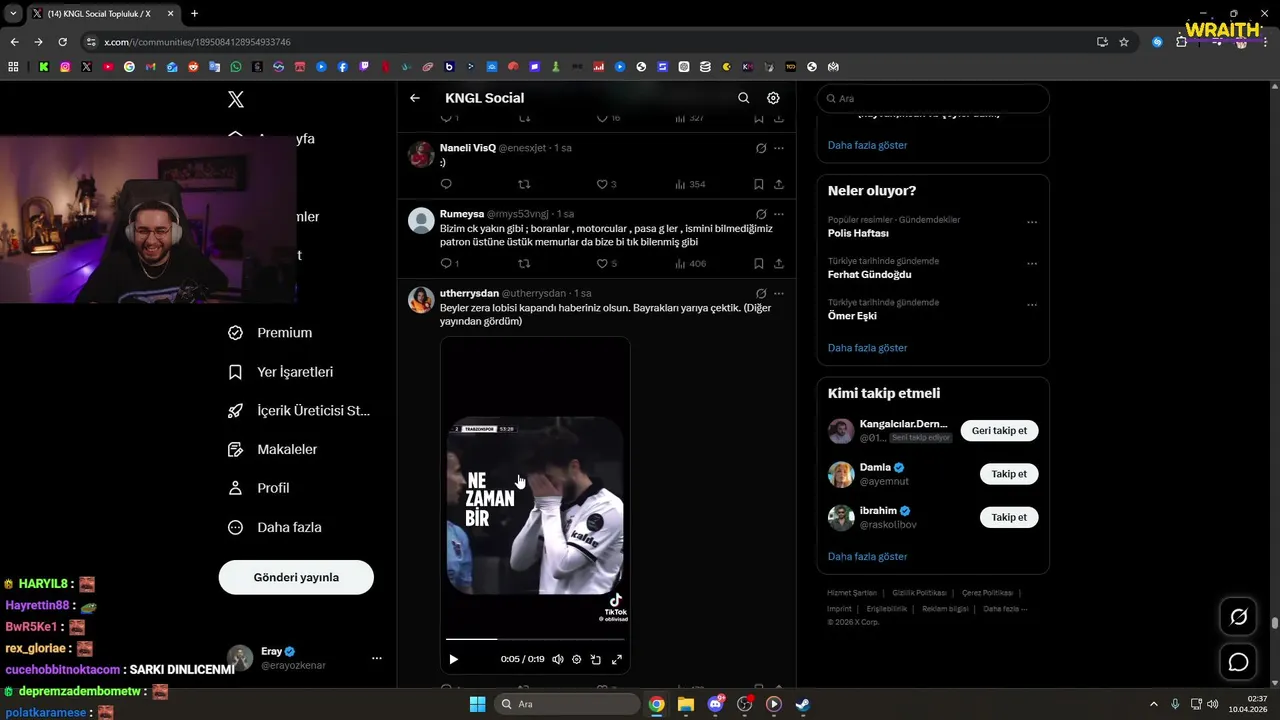Reply to Naneli VisQ's post
1280x720 pixels.
coord(446,184)
